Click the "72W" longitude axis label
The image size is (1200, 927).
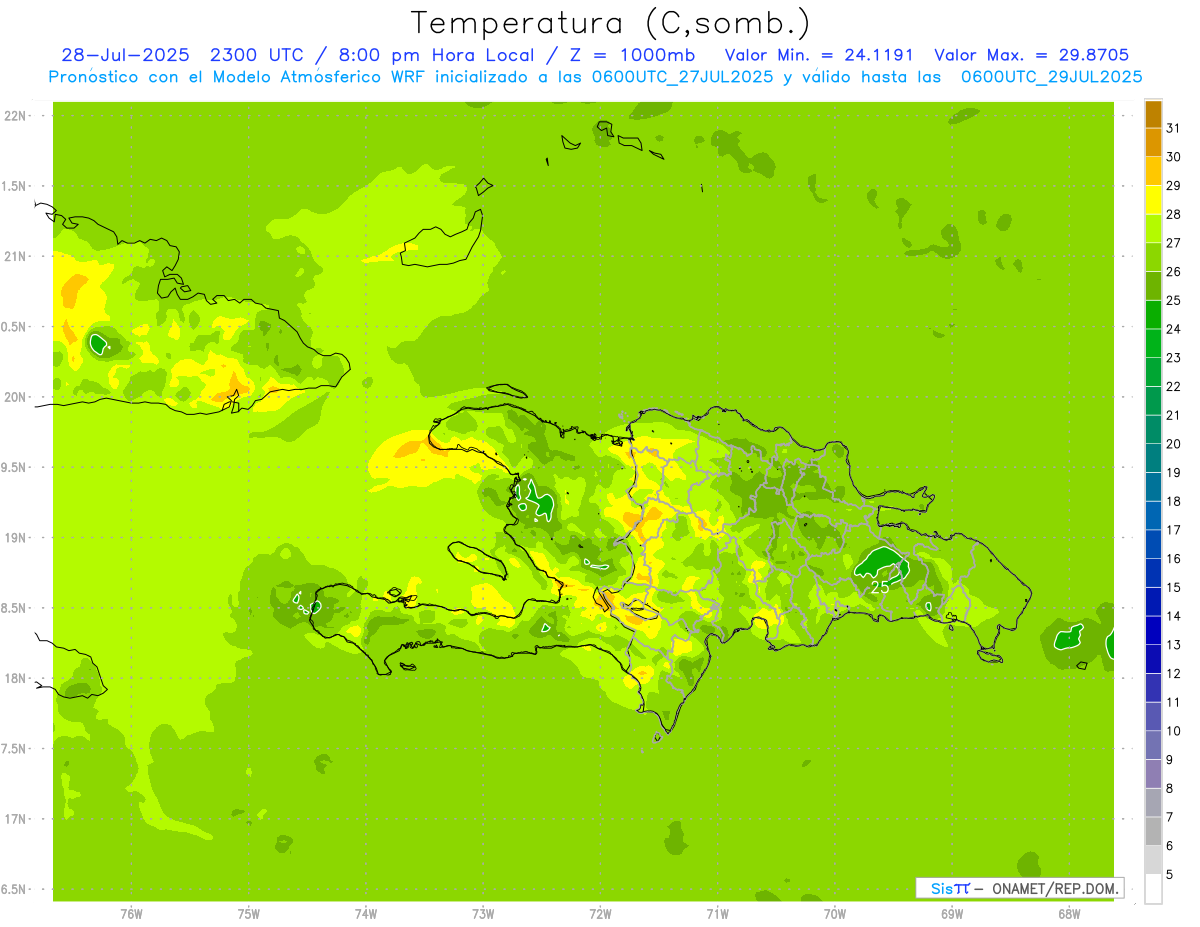coord(600,914)
